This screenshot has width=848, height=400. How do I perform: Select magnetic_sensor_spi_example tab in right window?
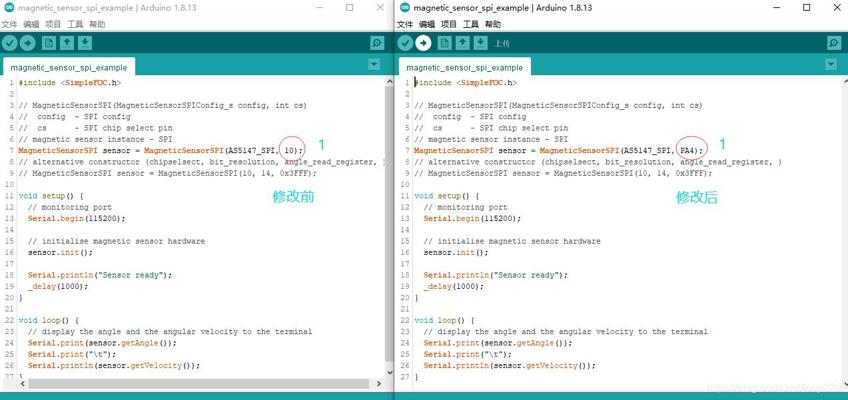pos(465,68)
